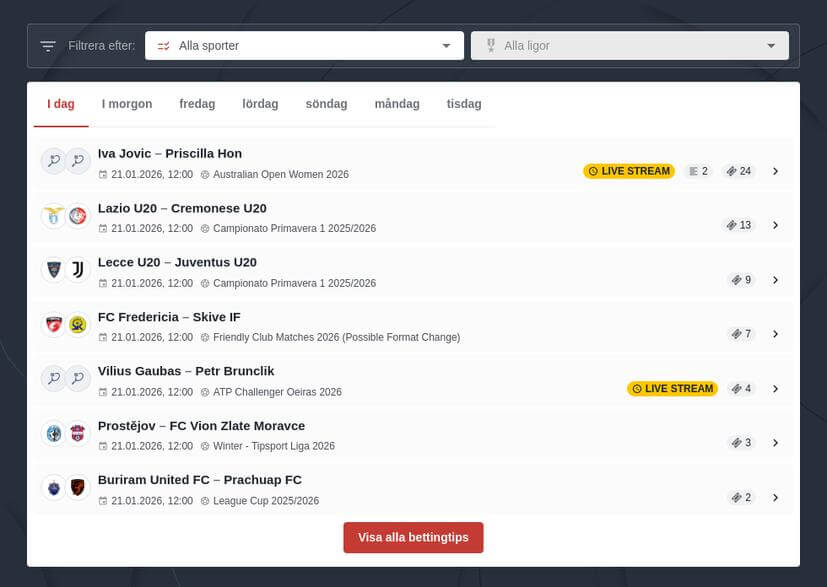Open the 'Alla sporter' dropdown
The height and width of the screenshot is (587, 827).
click(447, 45)
